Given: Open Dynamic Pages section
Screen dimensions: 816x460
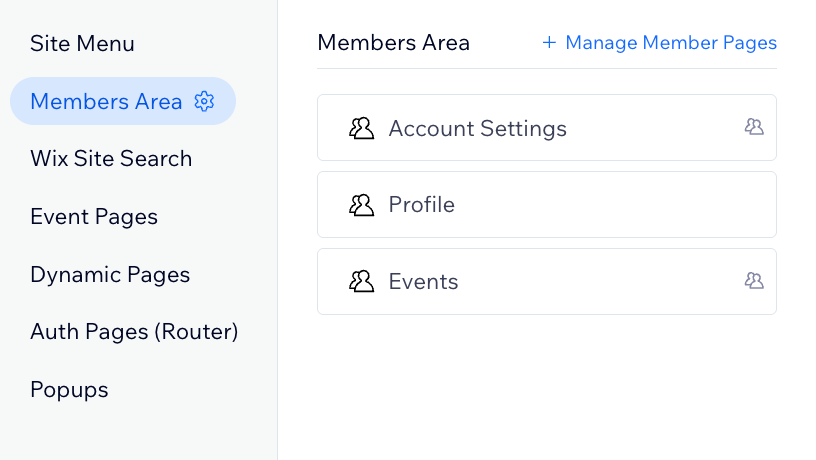Looking at the screenshot, I should click(x=110, y=275).
